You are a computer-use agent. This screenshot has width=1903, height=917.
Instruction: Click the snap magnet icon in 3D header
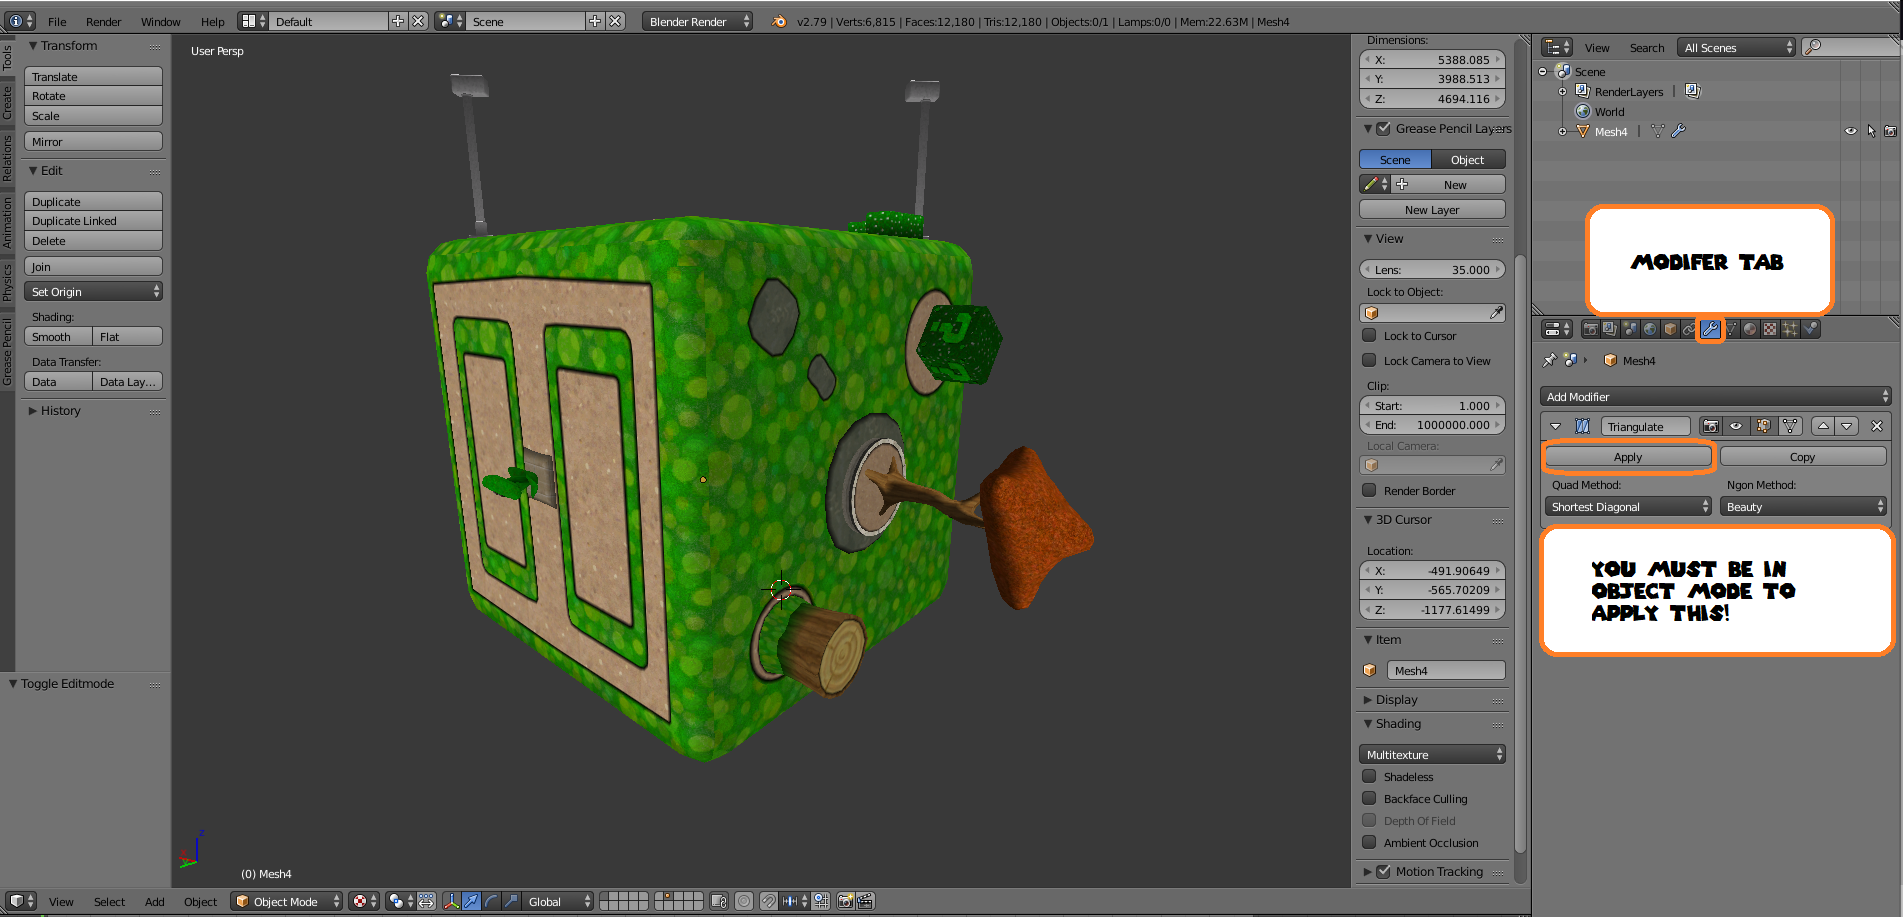coord(768,901)
